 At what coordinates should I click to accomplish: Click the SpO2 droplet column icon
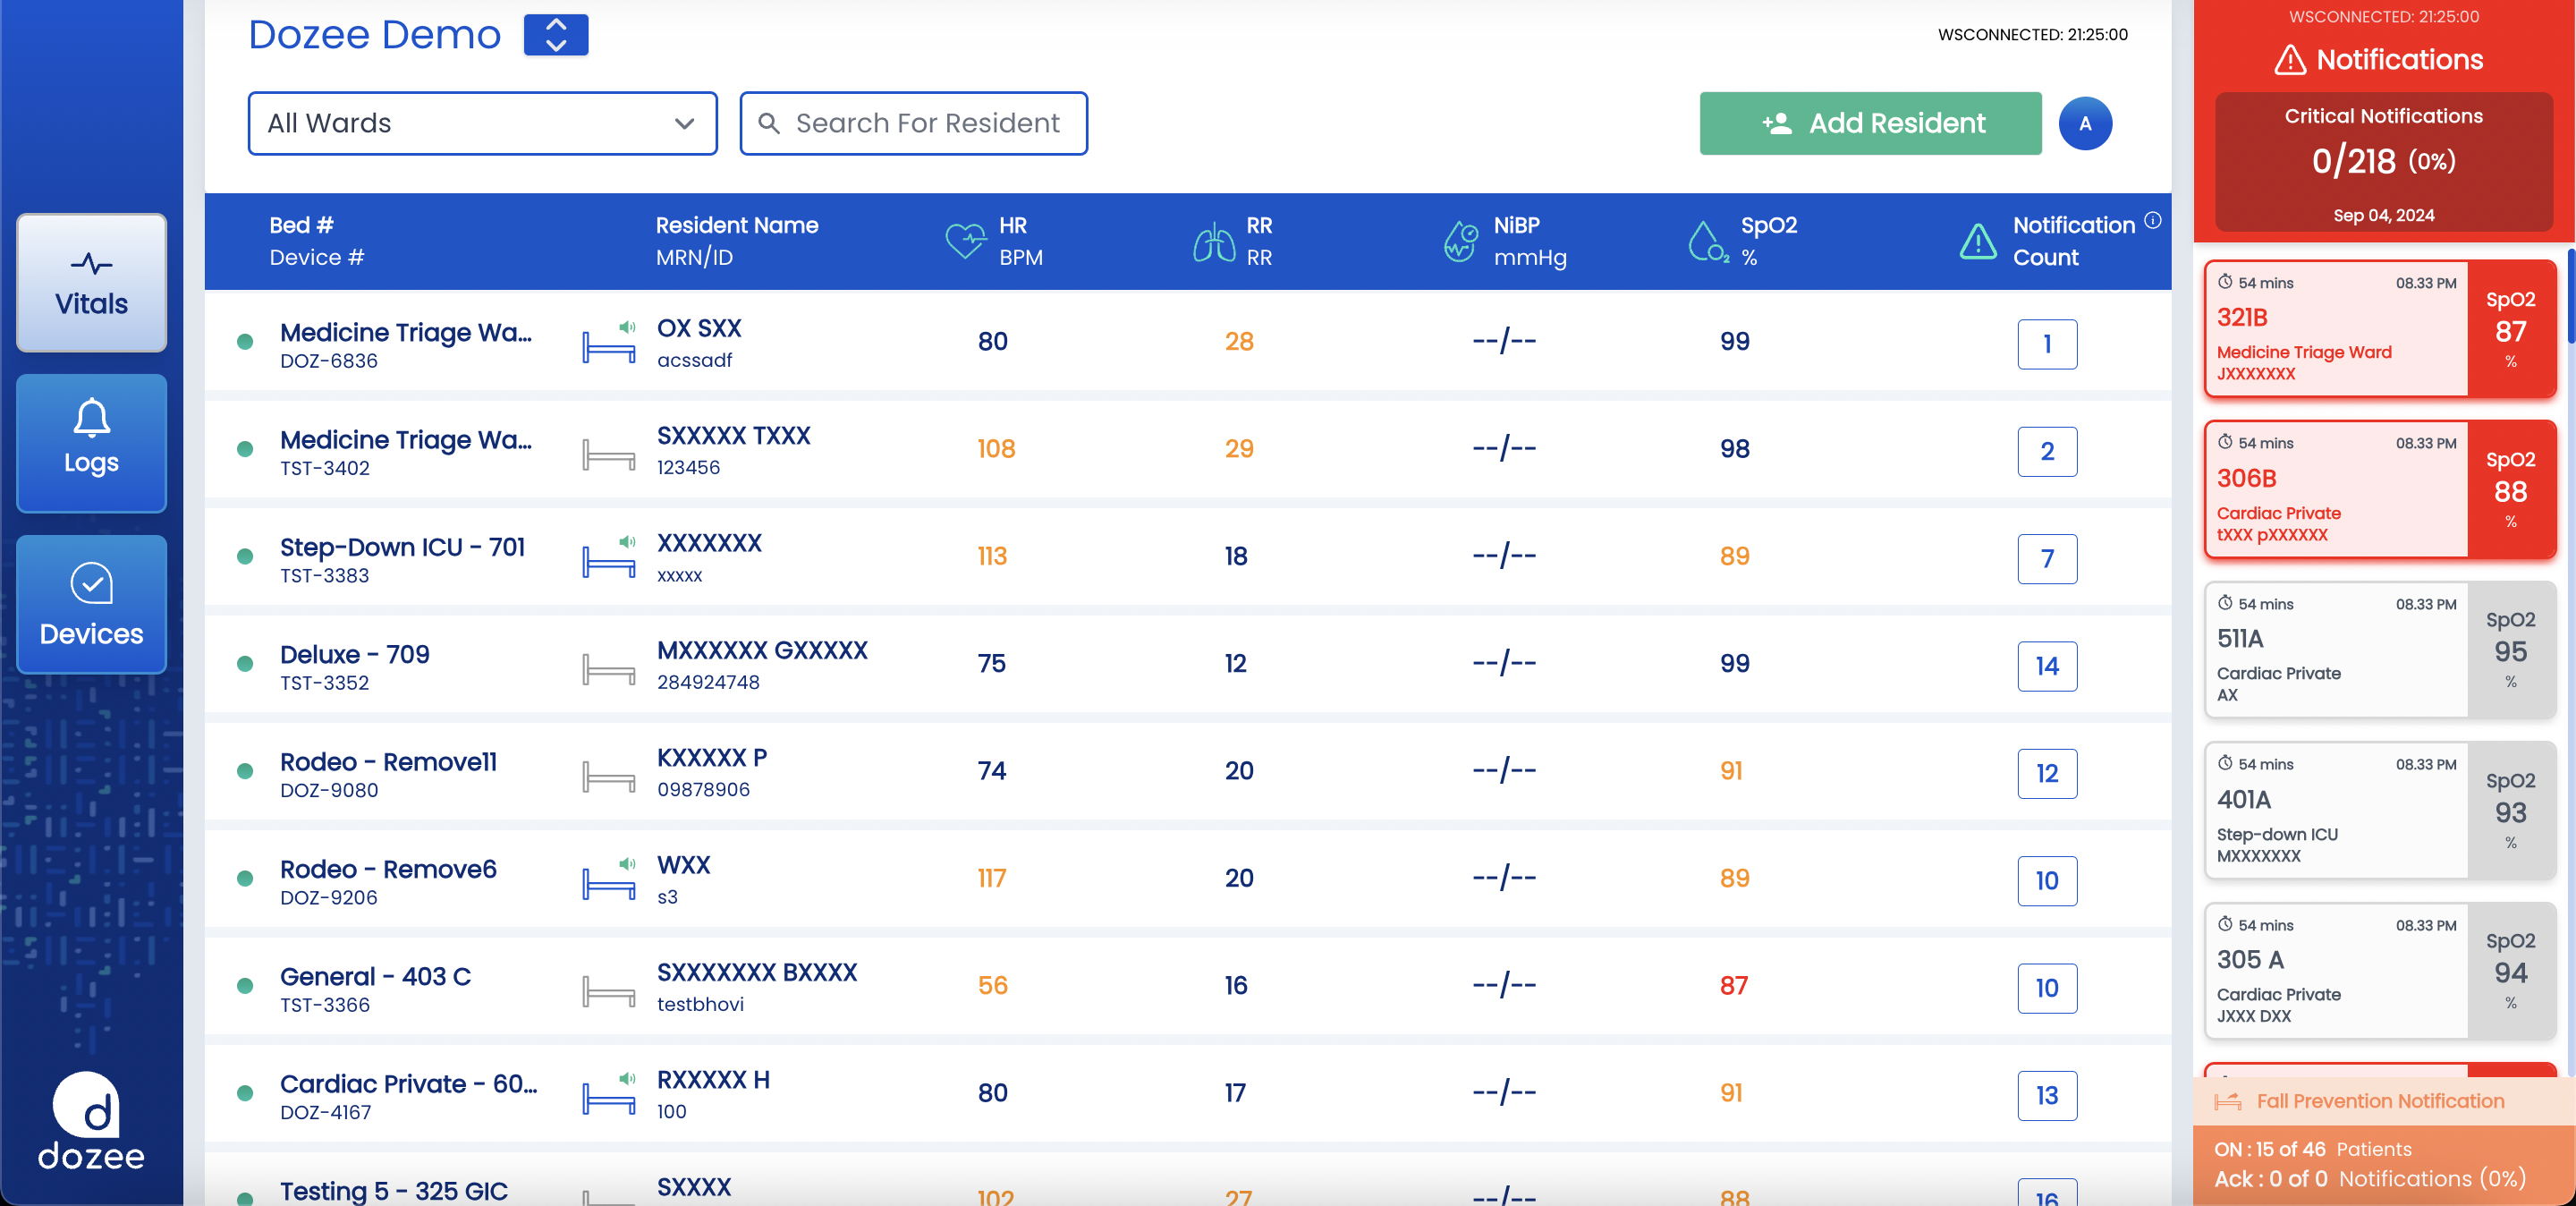click(x=1707, y=241)
